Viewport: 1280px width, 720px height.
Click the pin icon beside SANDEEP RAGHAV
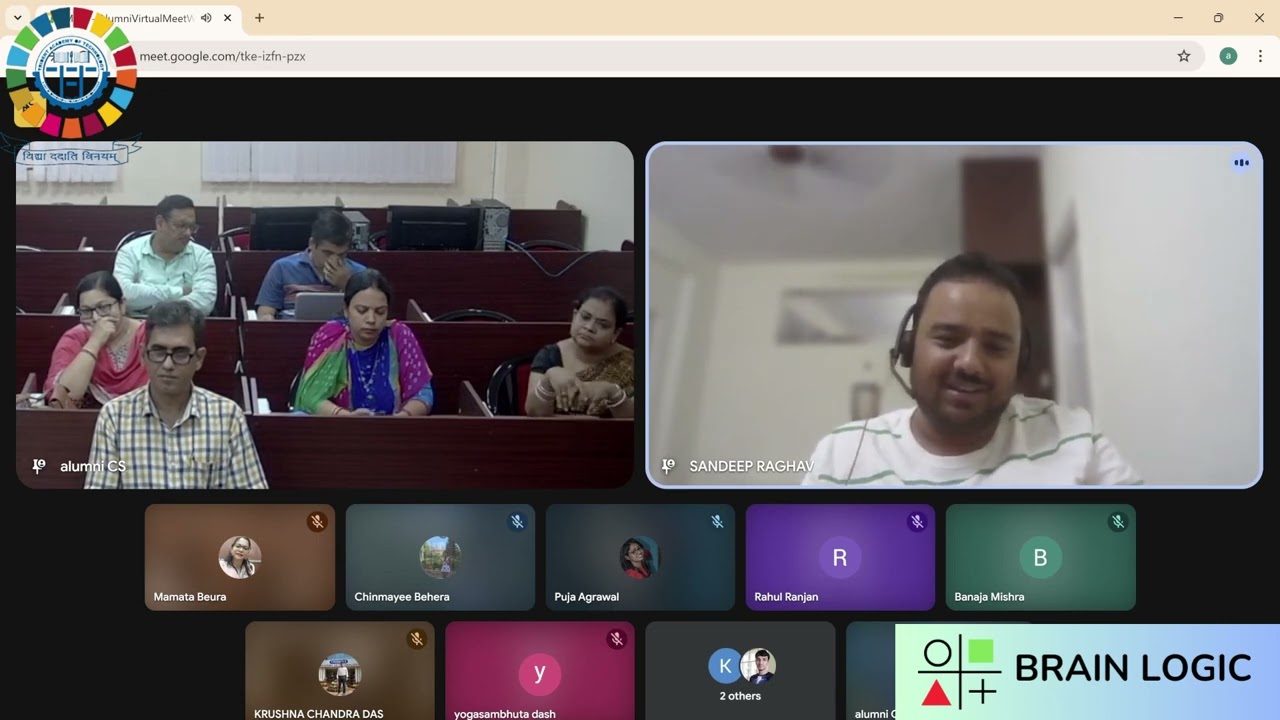pos(668,466)
